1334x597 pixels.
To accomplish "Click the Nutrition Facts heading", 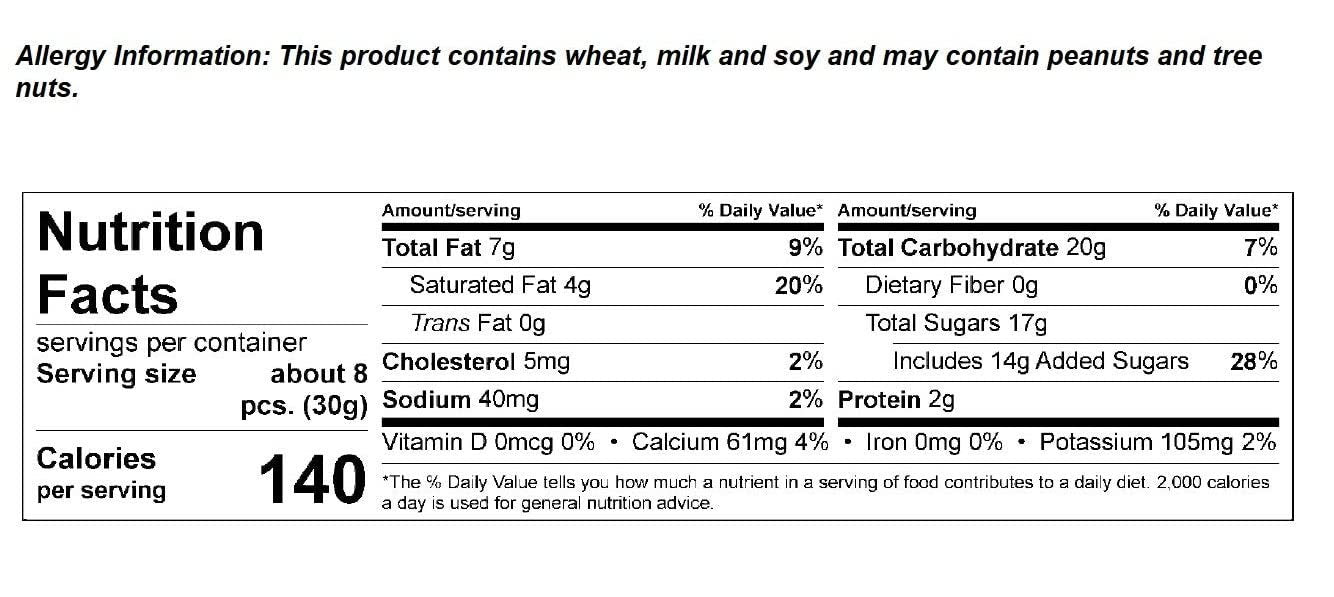I will click(x=150, y=263).
